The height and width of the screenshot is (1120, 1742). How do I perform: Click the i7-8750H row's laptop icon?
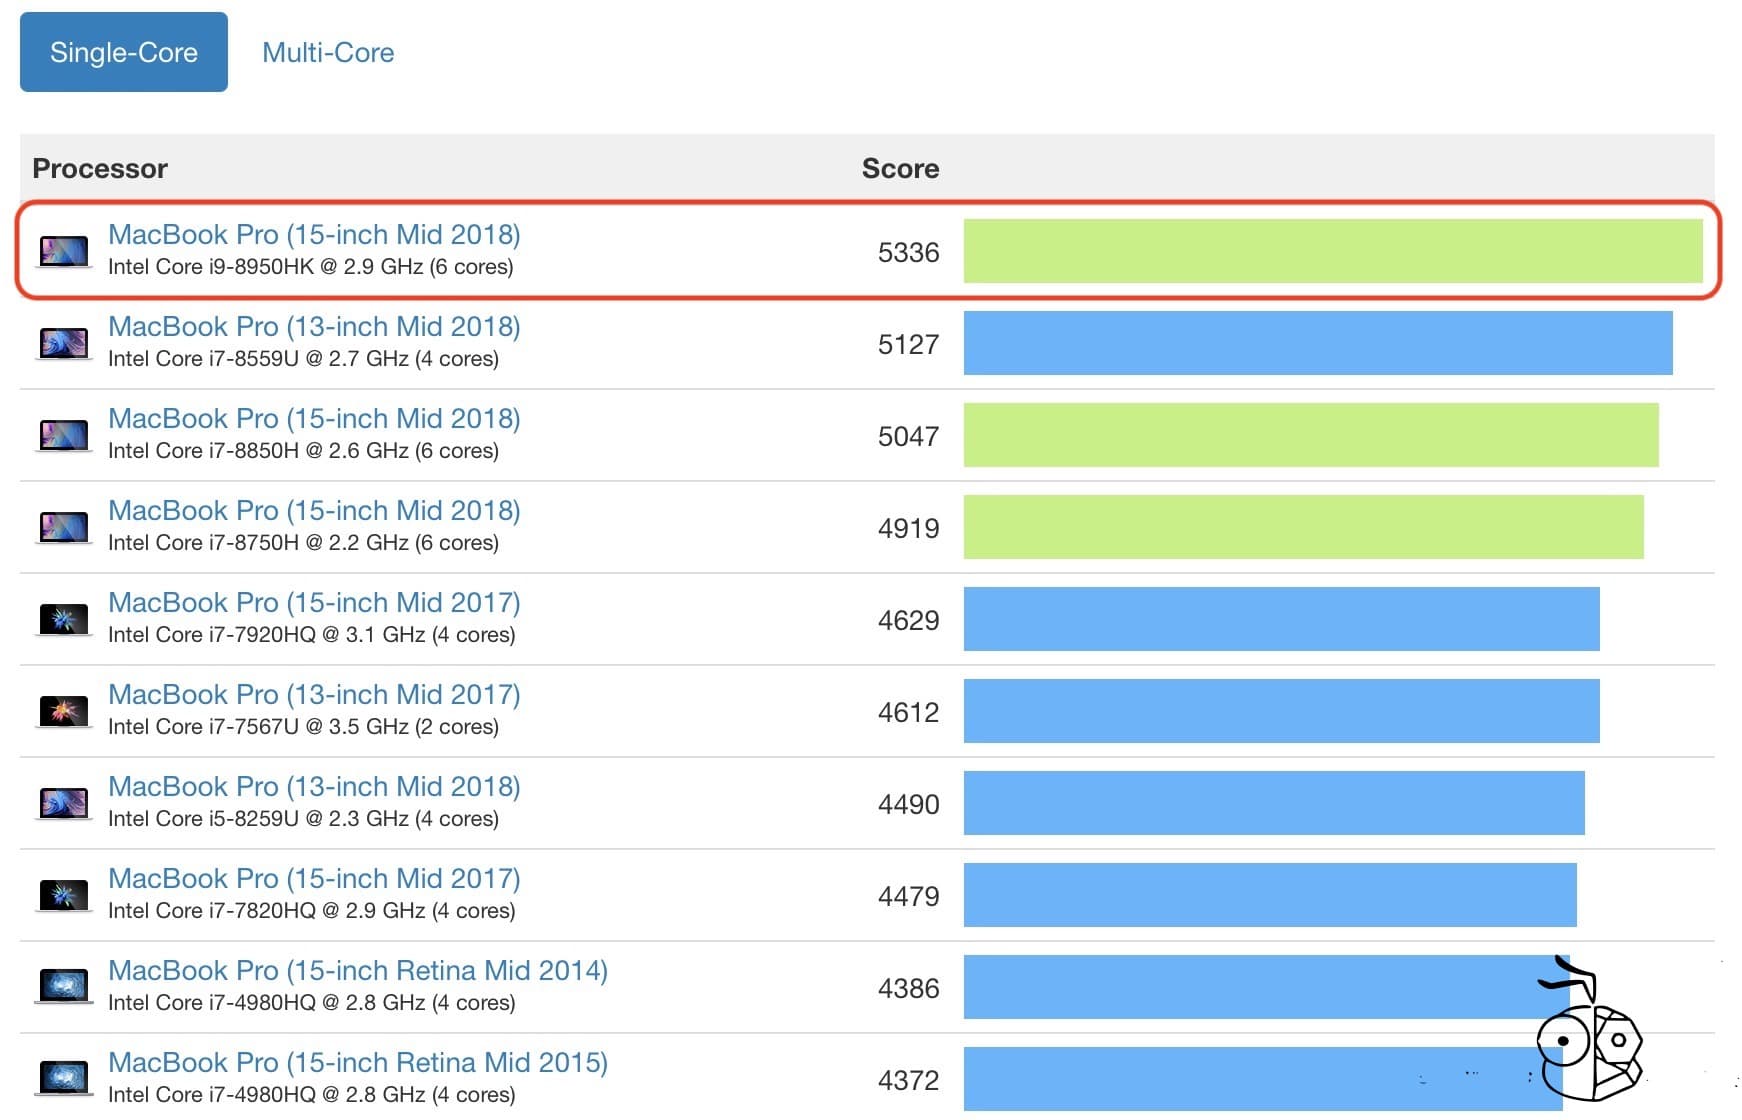click(62, 526)
